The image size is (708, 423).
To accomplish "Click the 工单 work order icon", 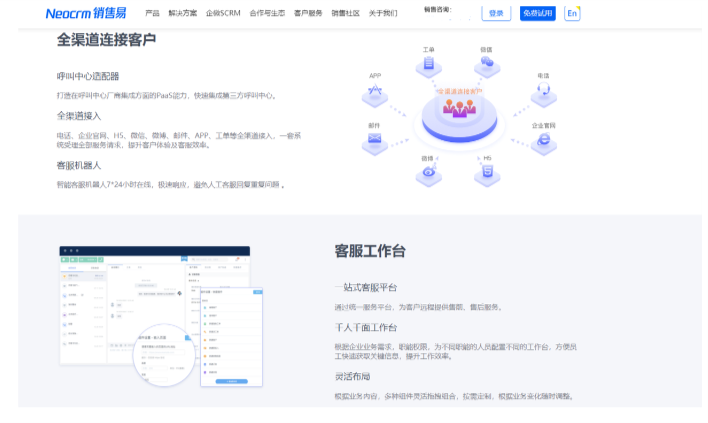I will 428,64.
